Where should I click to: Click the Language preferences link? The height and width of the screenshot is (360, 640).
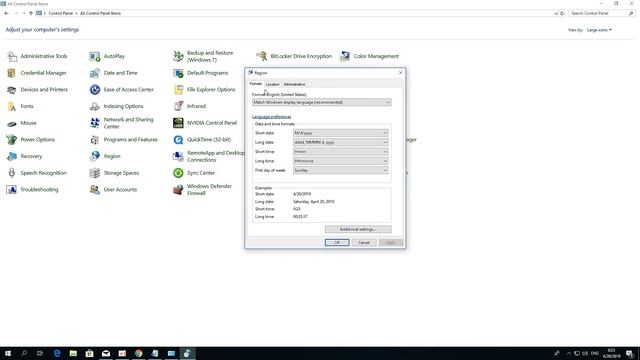[271, 117]
